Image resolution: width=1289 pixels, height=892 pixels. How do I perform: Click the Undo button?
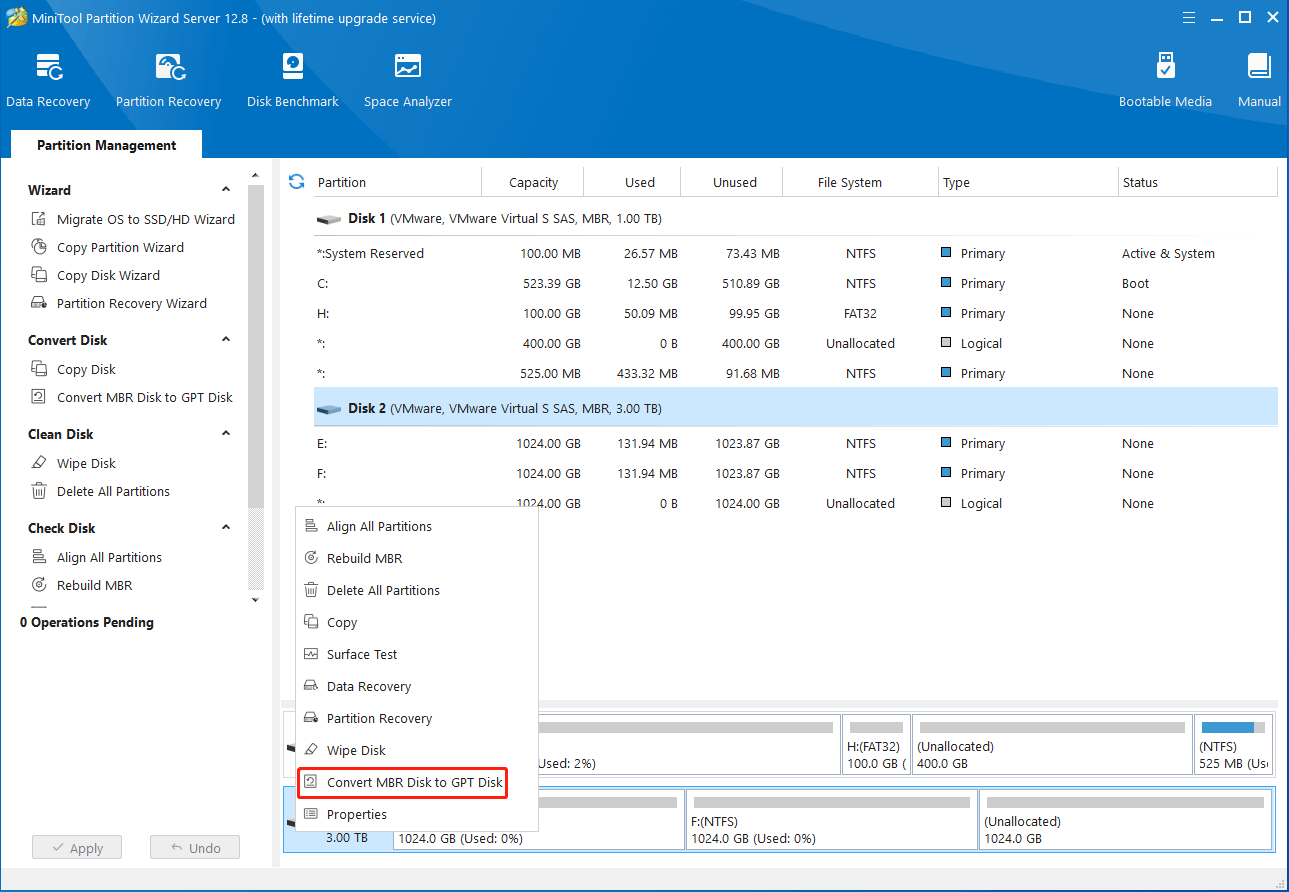point(194,848)
